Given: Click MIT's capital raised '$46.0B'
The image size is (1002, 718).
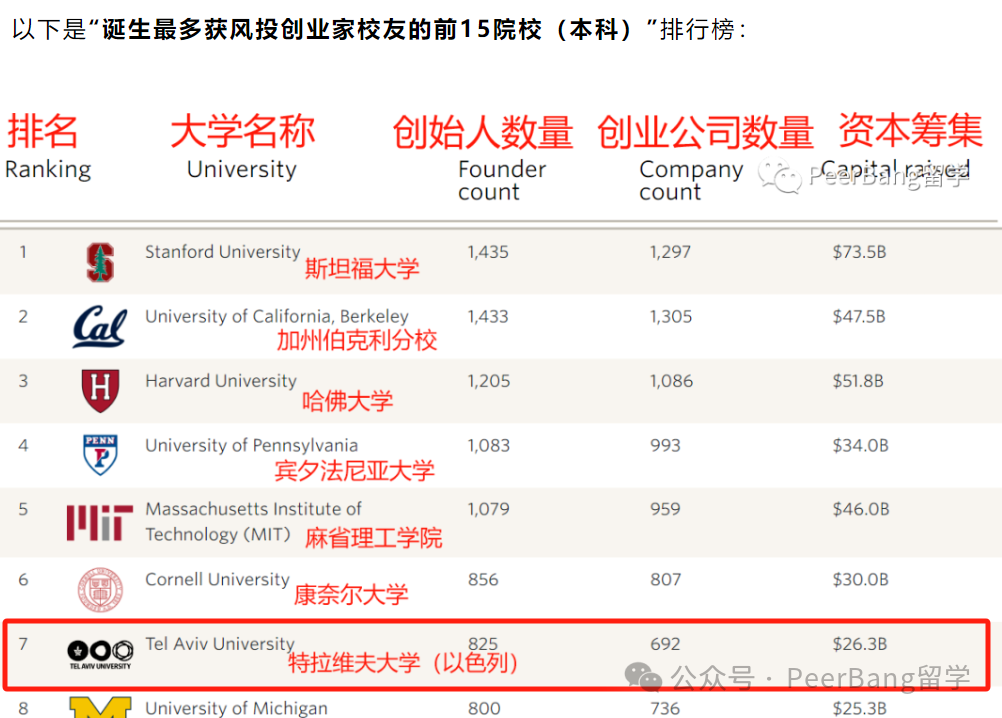Looking at the screenshot, I should (861, 509).
